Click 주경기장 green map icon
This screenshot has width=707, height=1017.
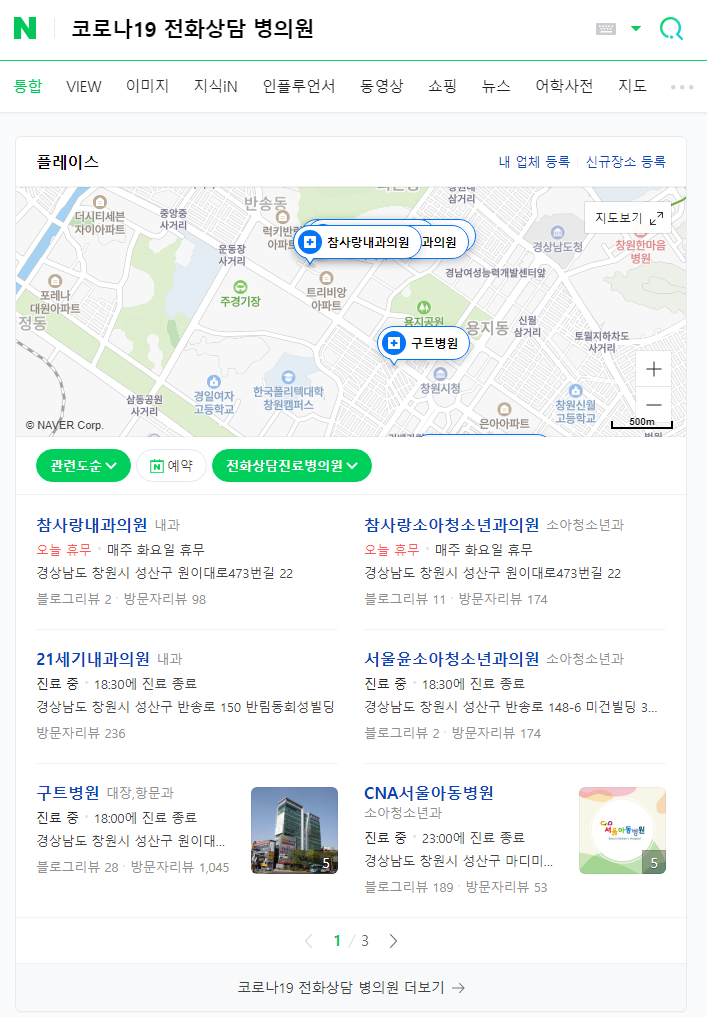click(240, 287)
